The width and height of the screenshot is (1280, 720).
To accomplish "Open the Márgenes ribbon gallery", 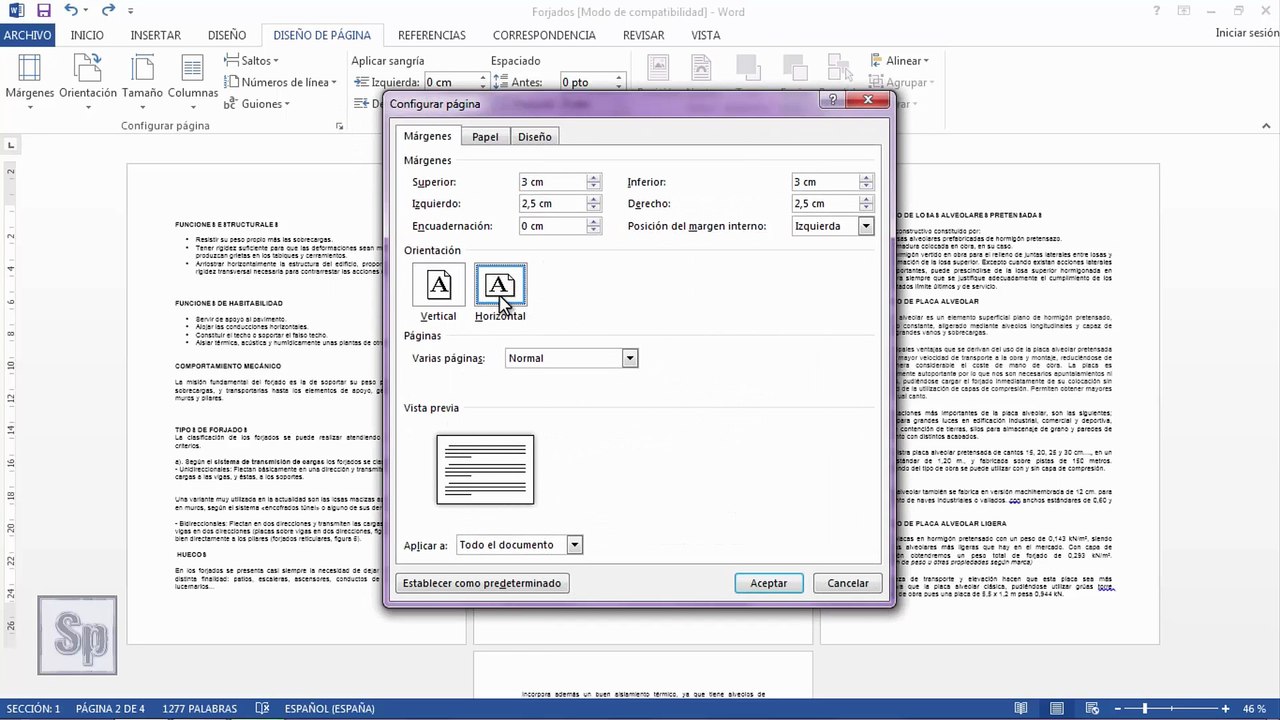I will (x=30, y=80).
